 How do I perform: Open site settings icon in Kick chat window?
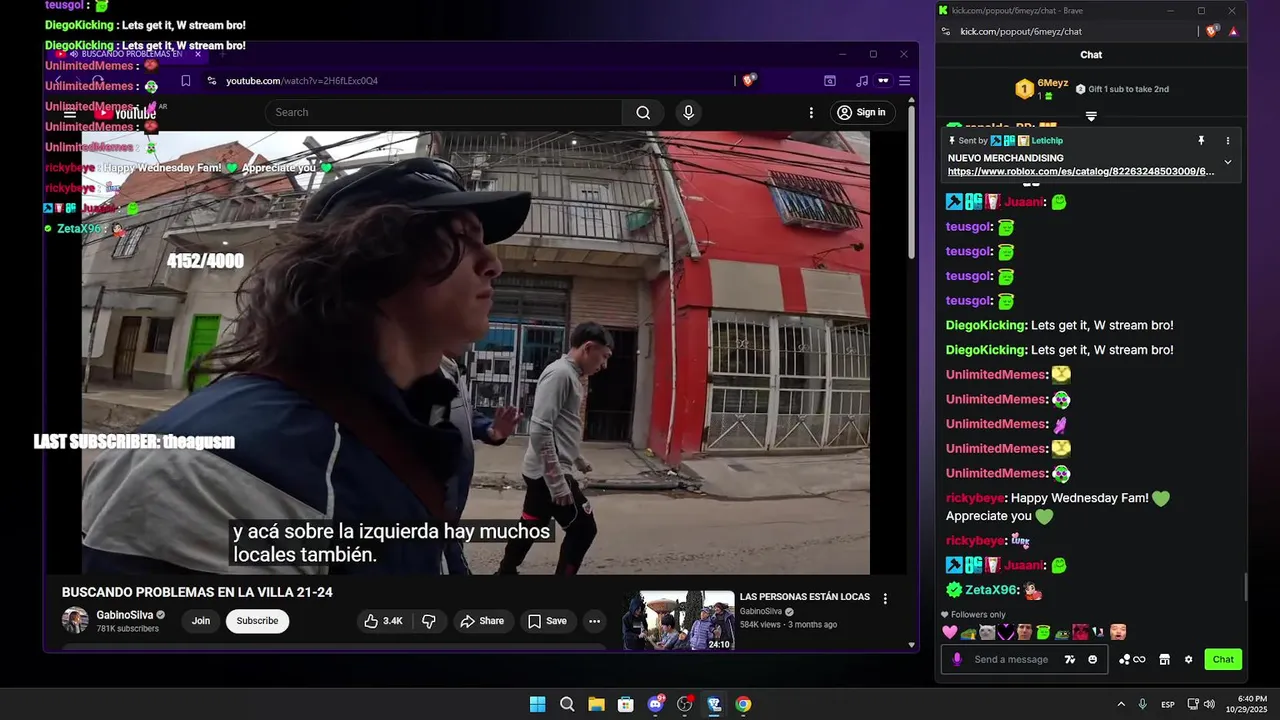[945, 32]
